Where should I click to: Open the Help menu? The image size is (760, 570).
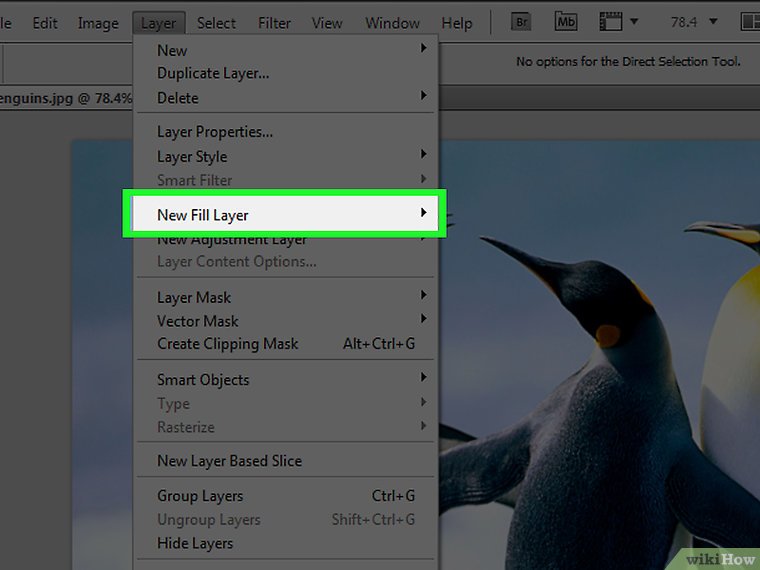coord(457,23)
